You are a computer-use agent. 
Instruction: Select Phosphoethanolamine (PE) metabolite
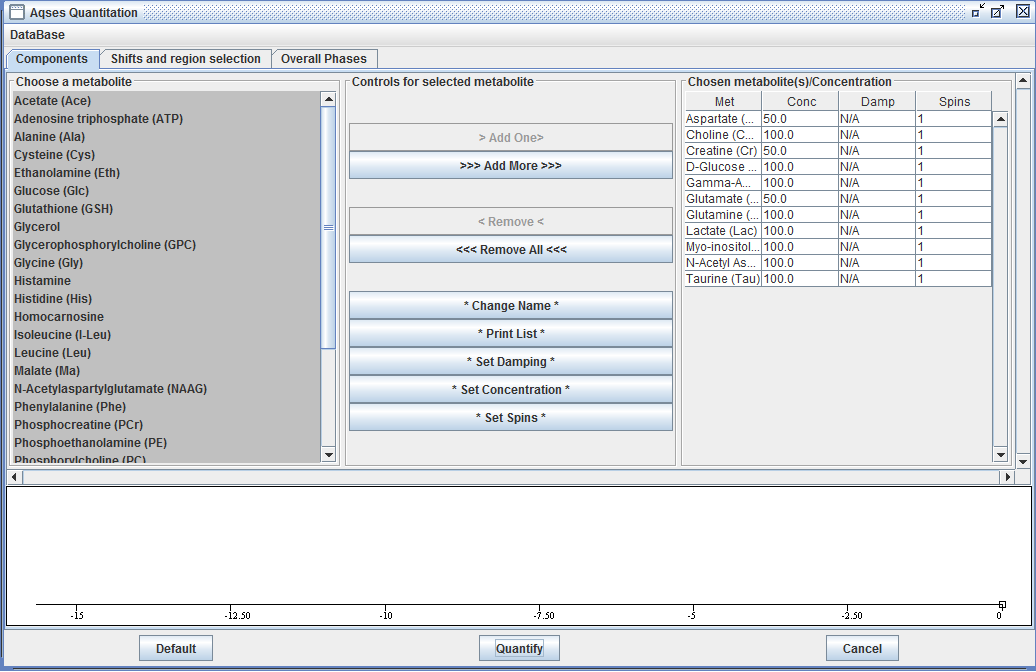(x=166, y=443)
